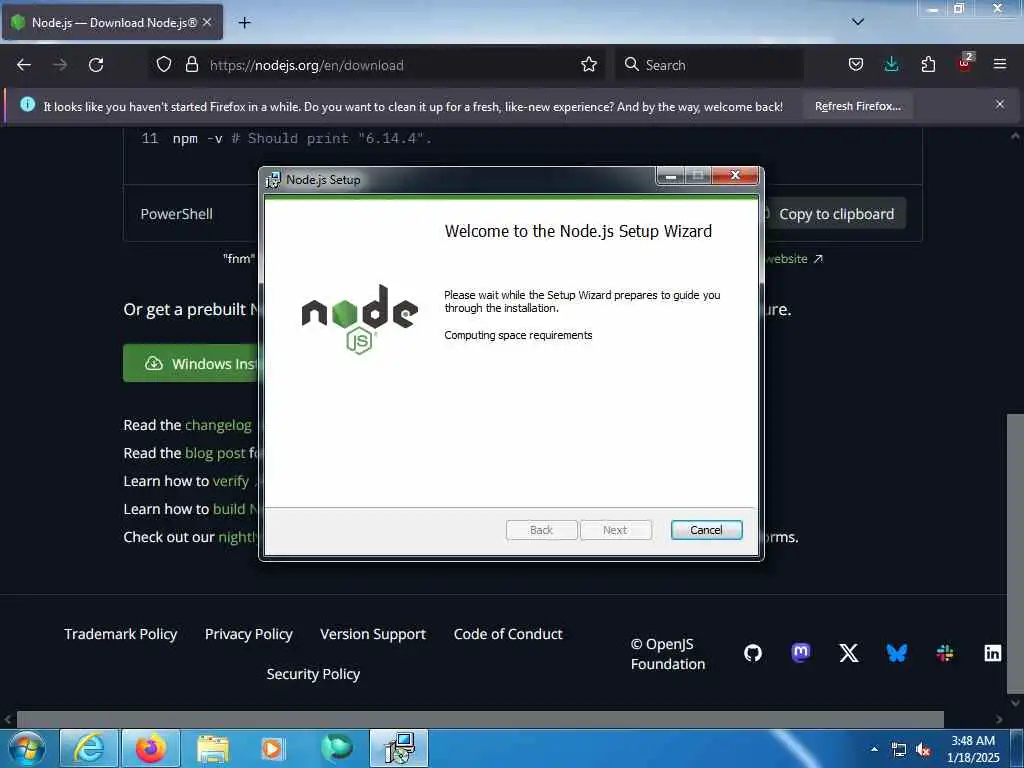Click the Refresh Firefox button
Image resolution: width=1024 pixels, height=768 pixels.
[857, 106]
